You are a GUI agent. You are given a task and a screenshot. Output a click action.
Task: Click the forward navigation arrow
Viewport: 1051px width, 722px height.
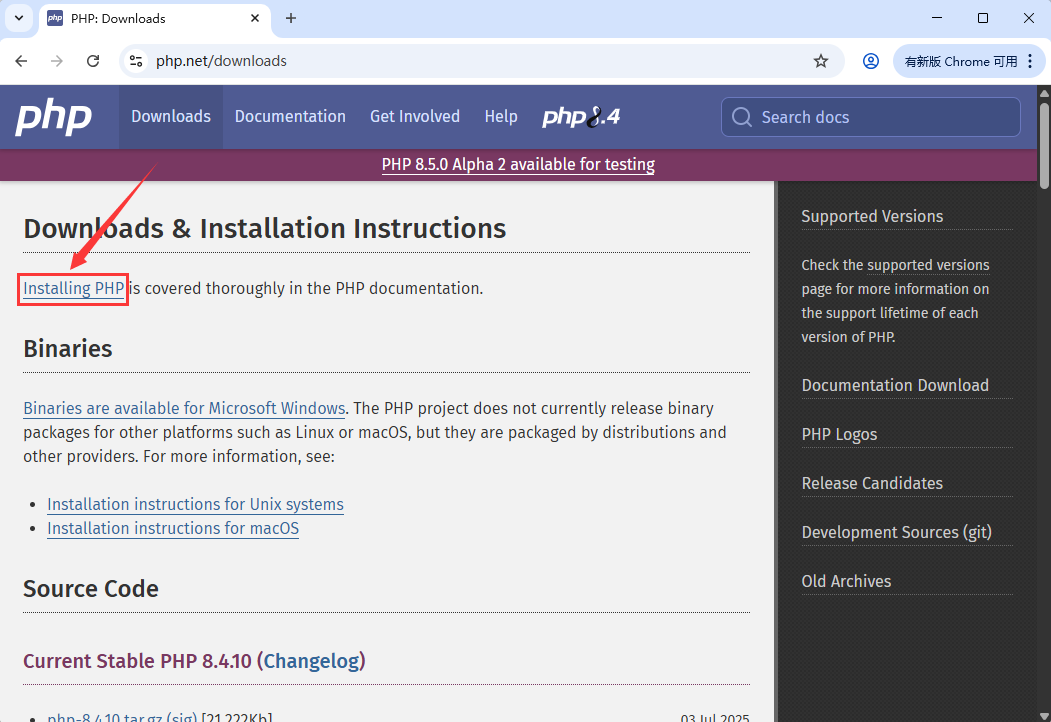pyautogui.click(x=57, y=61)
